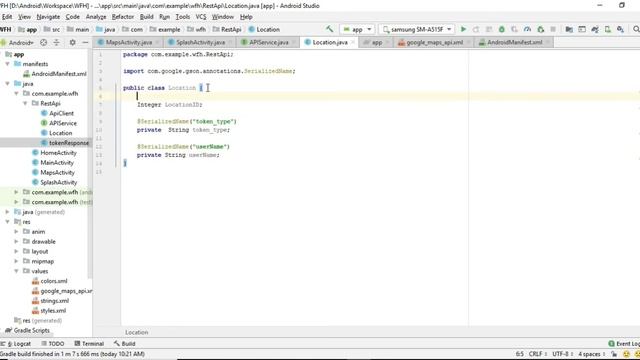Click the Location breadcrumb below the editor
640x360 pixels.
click(x=137, y=332)
